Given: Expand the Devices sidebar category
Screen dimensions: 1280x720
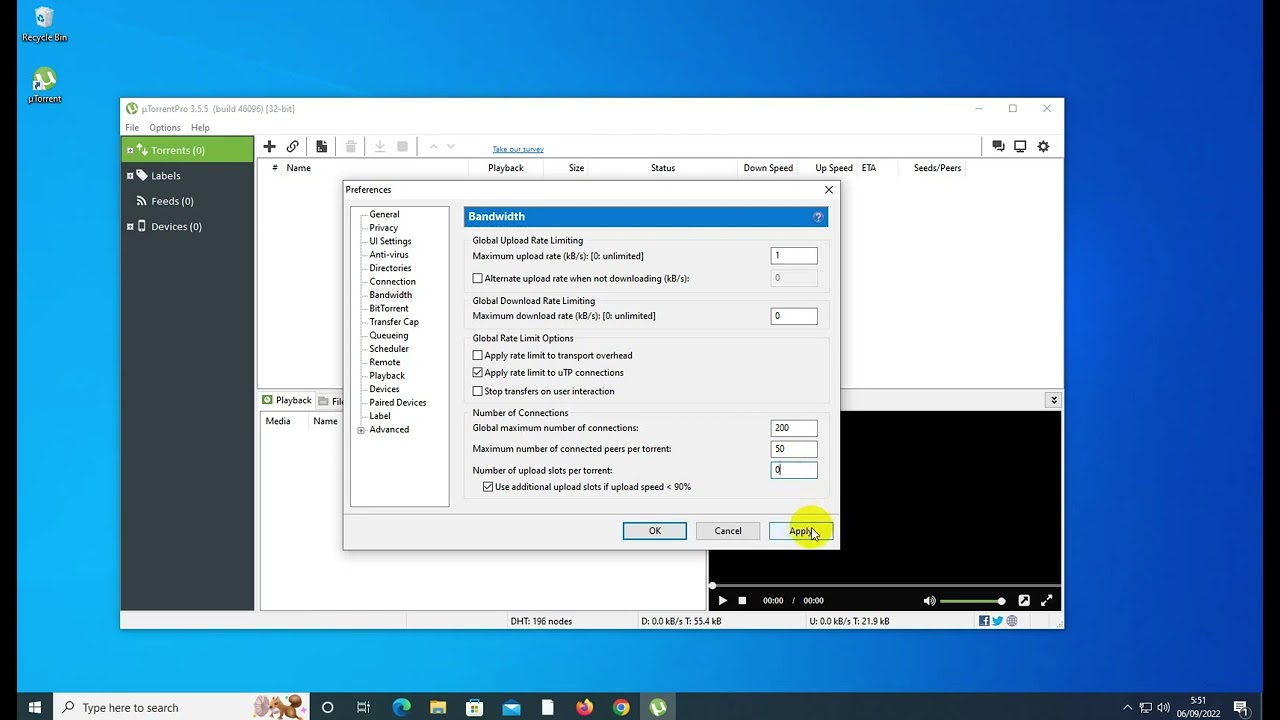Looking at the screenshot, I should [130, 227].
